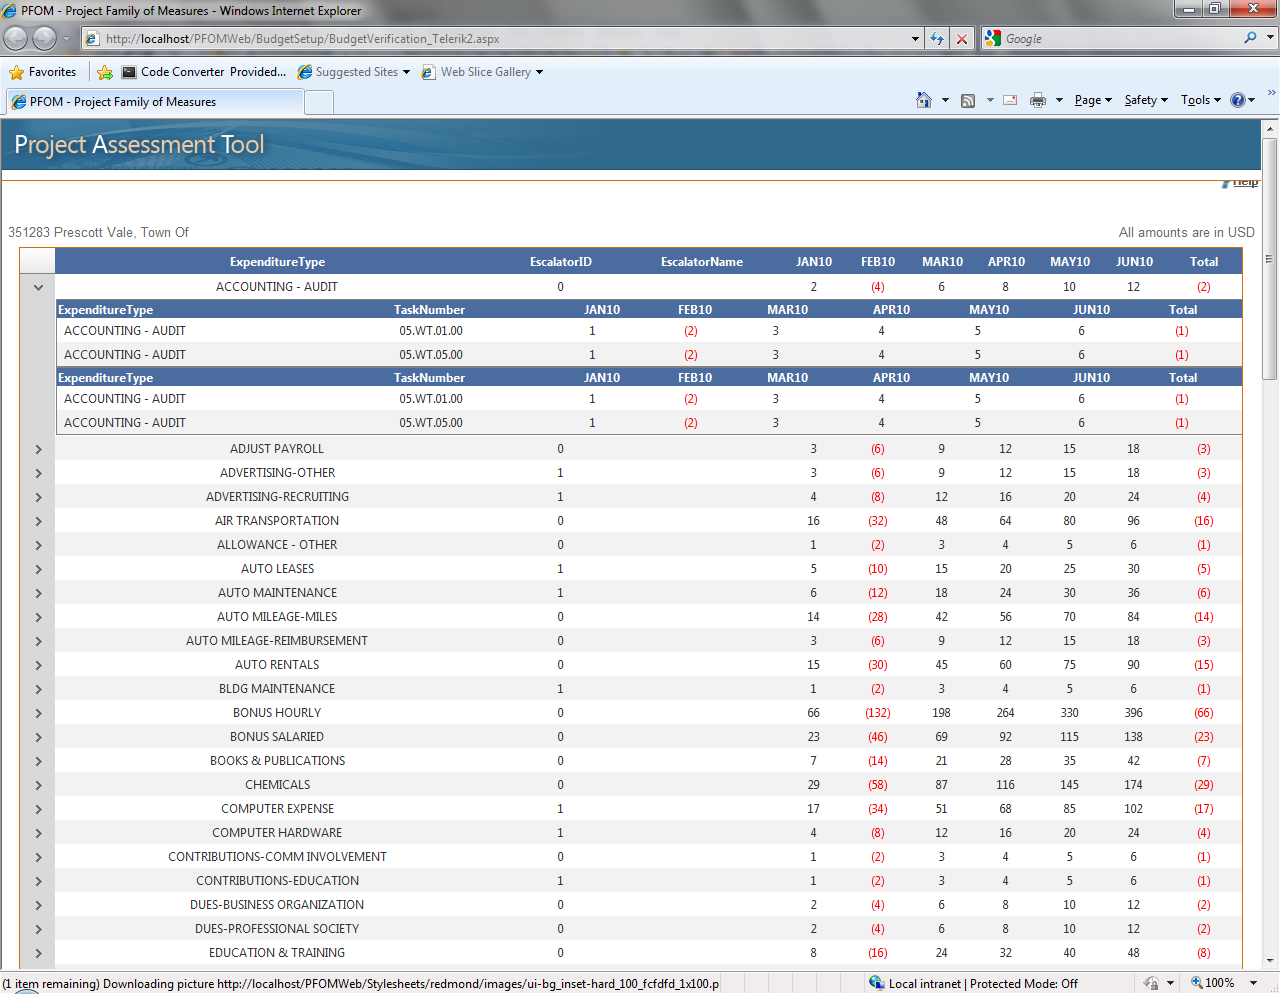Expand the CONTRIBUTIONS-COMM INVOLVEMENT row
Viewport: 1280px width, 994px height.
point(38,857)
